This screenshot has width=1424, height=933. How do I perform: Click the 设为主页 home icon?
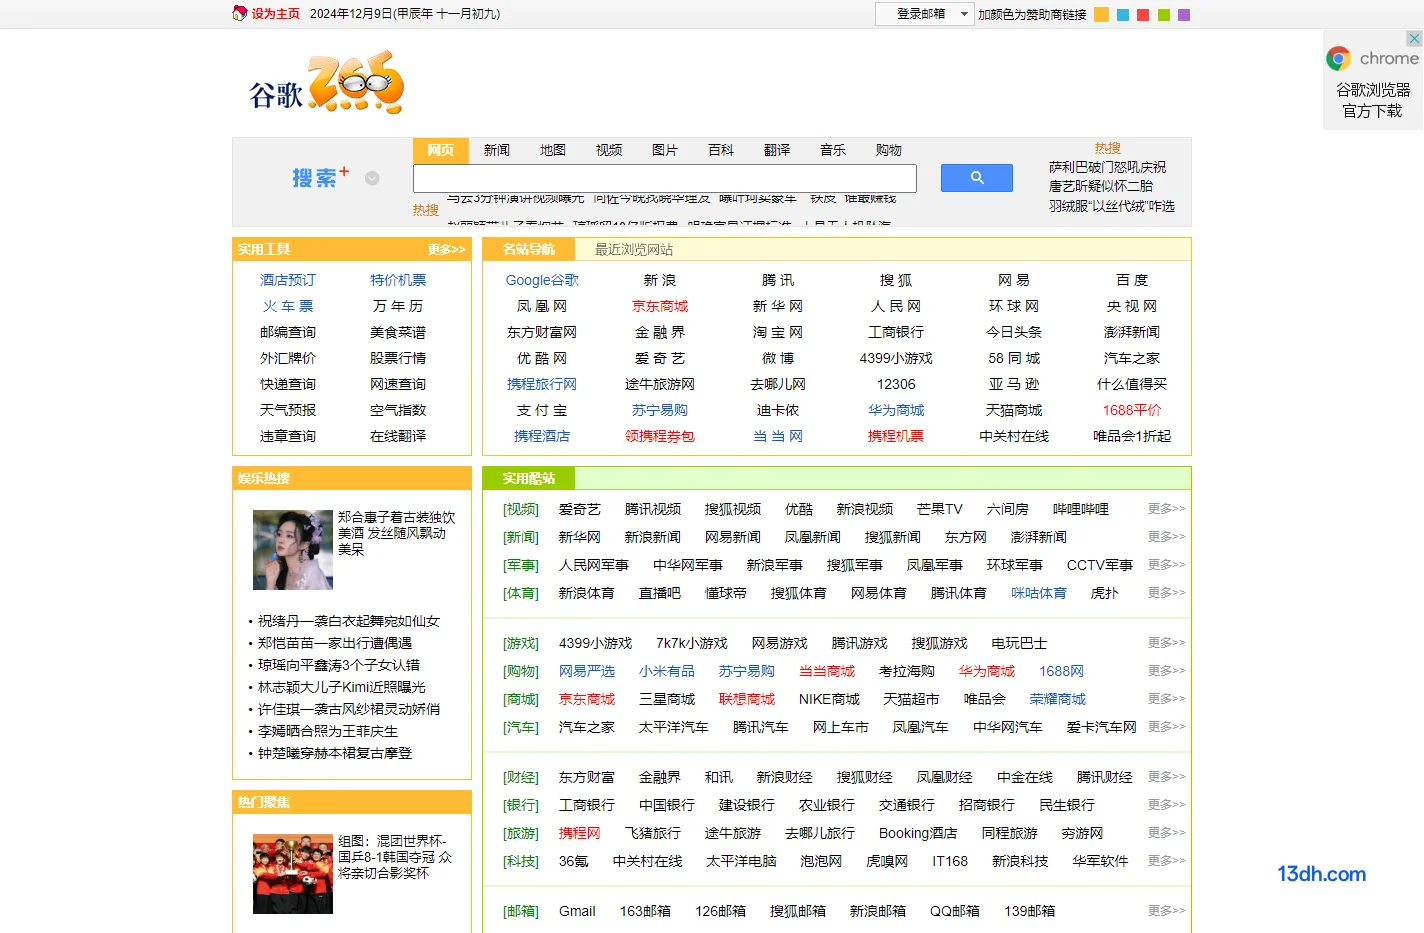[240, 13]
